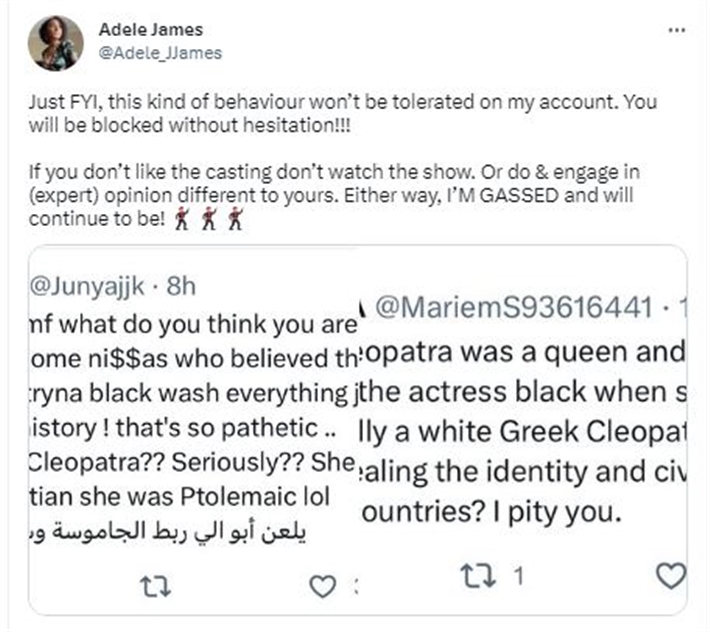The image size is (710, 632).
Task: Click the first dancing emoji in the tweet
Action: [x=183, y=218]
